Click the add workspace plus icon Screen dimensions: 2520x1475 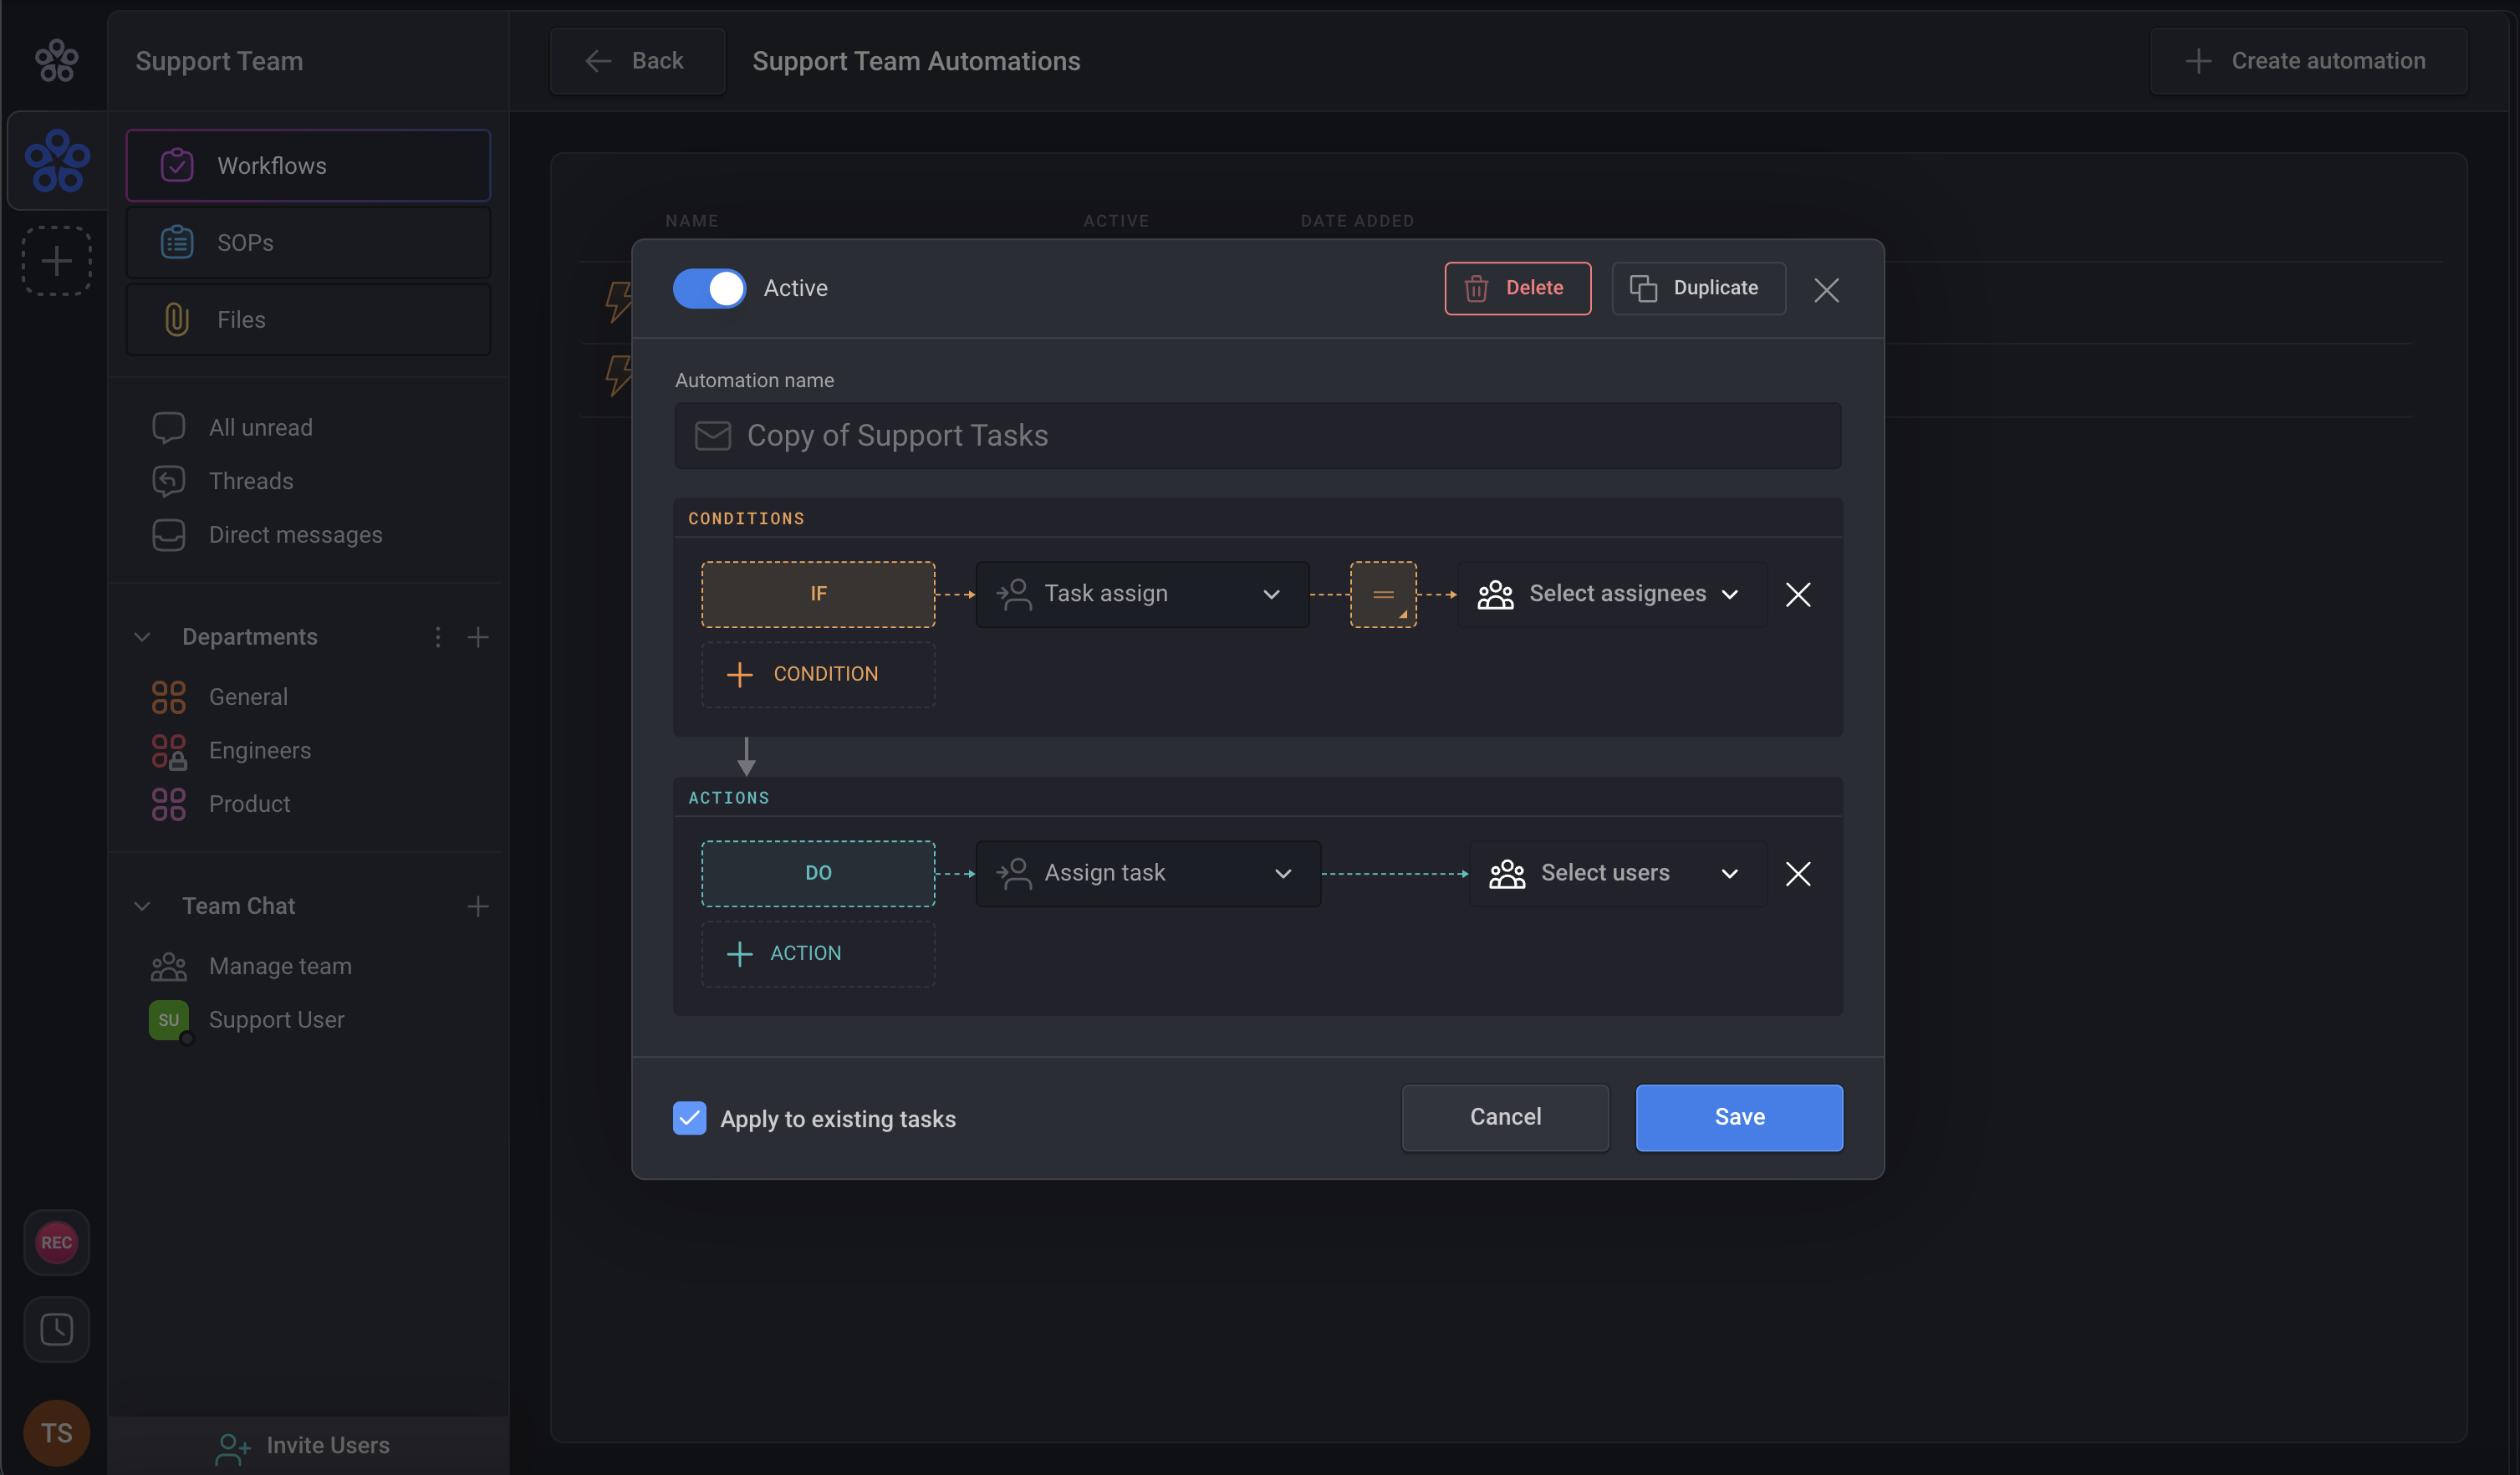[x=57, y=261]
